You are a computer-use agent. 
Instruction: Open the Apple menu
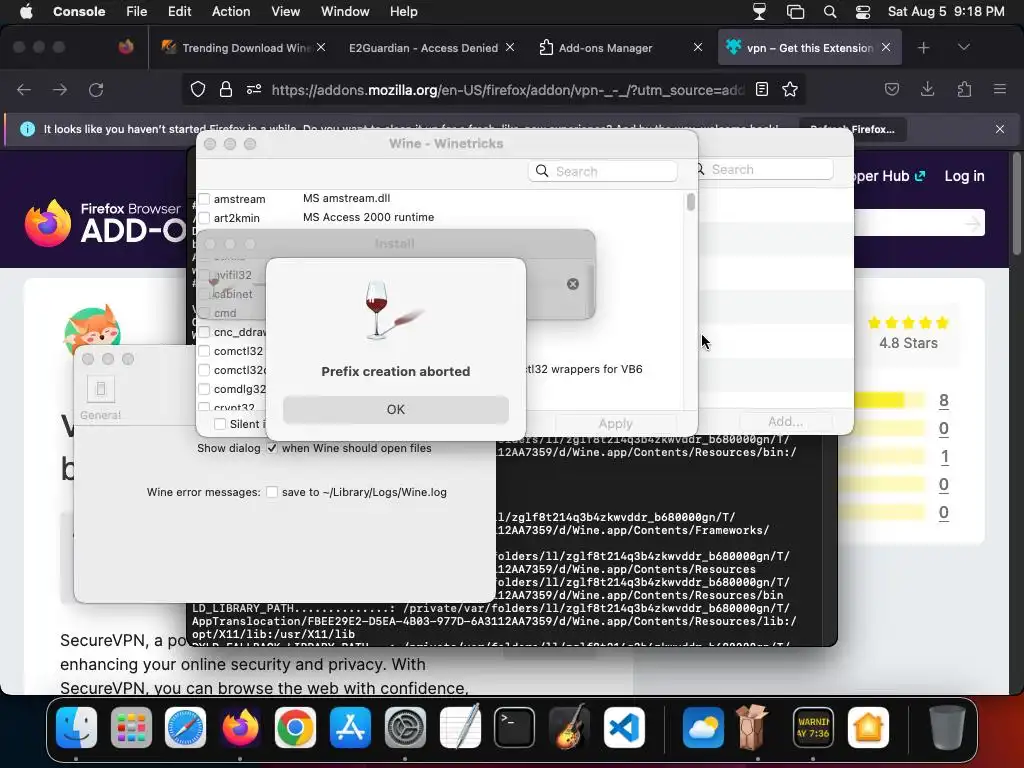point(26,11)
